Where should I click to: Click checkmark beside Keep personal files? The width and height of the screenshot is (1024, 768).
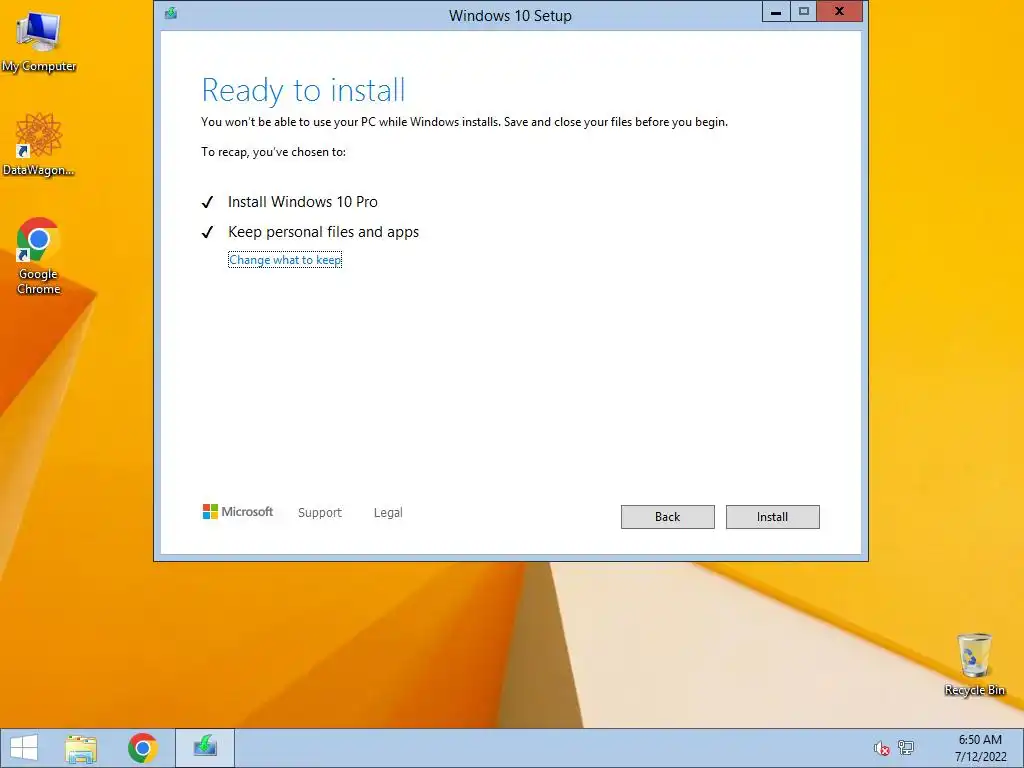click(x=208, y=232)
